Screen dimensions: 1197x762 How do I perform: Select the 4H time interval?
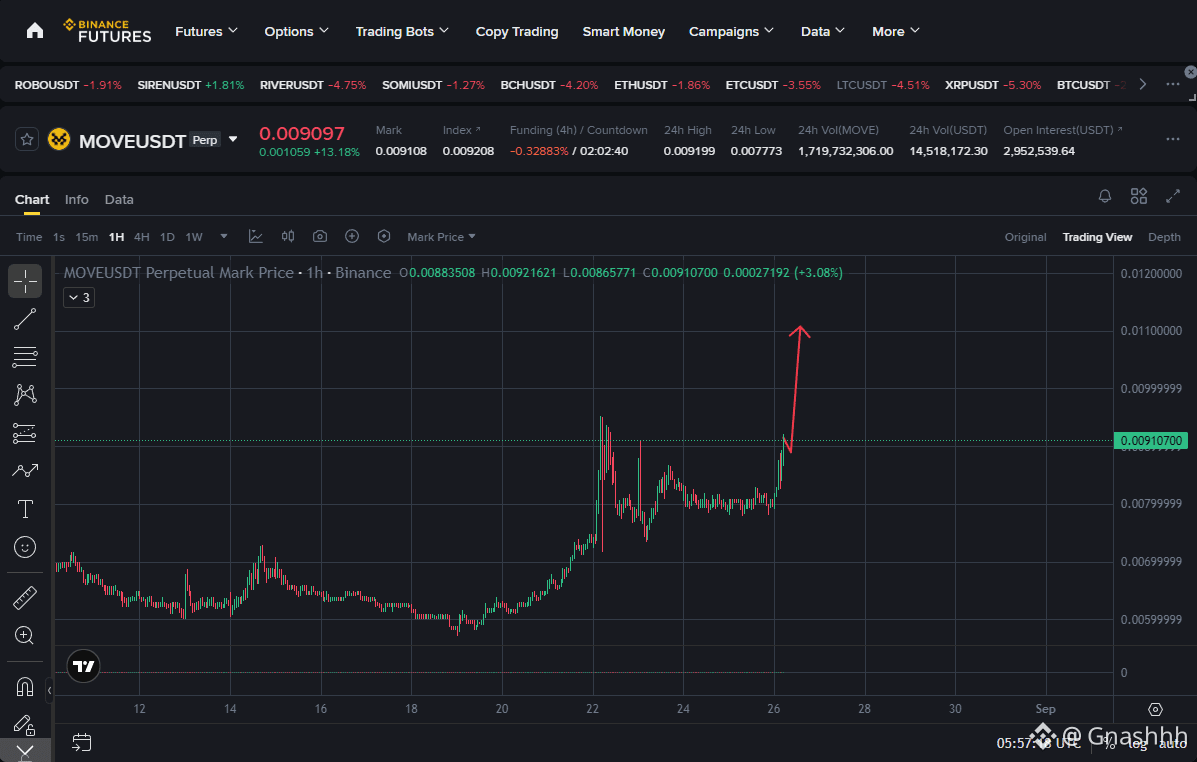pos(141,237)
